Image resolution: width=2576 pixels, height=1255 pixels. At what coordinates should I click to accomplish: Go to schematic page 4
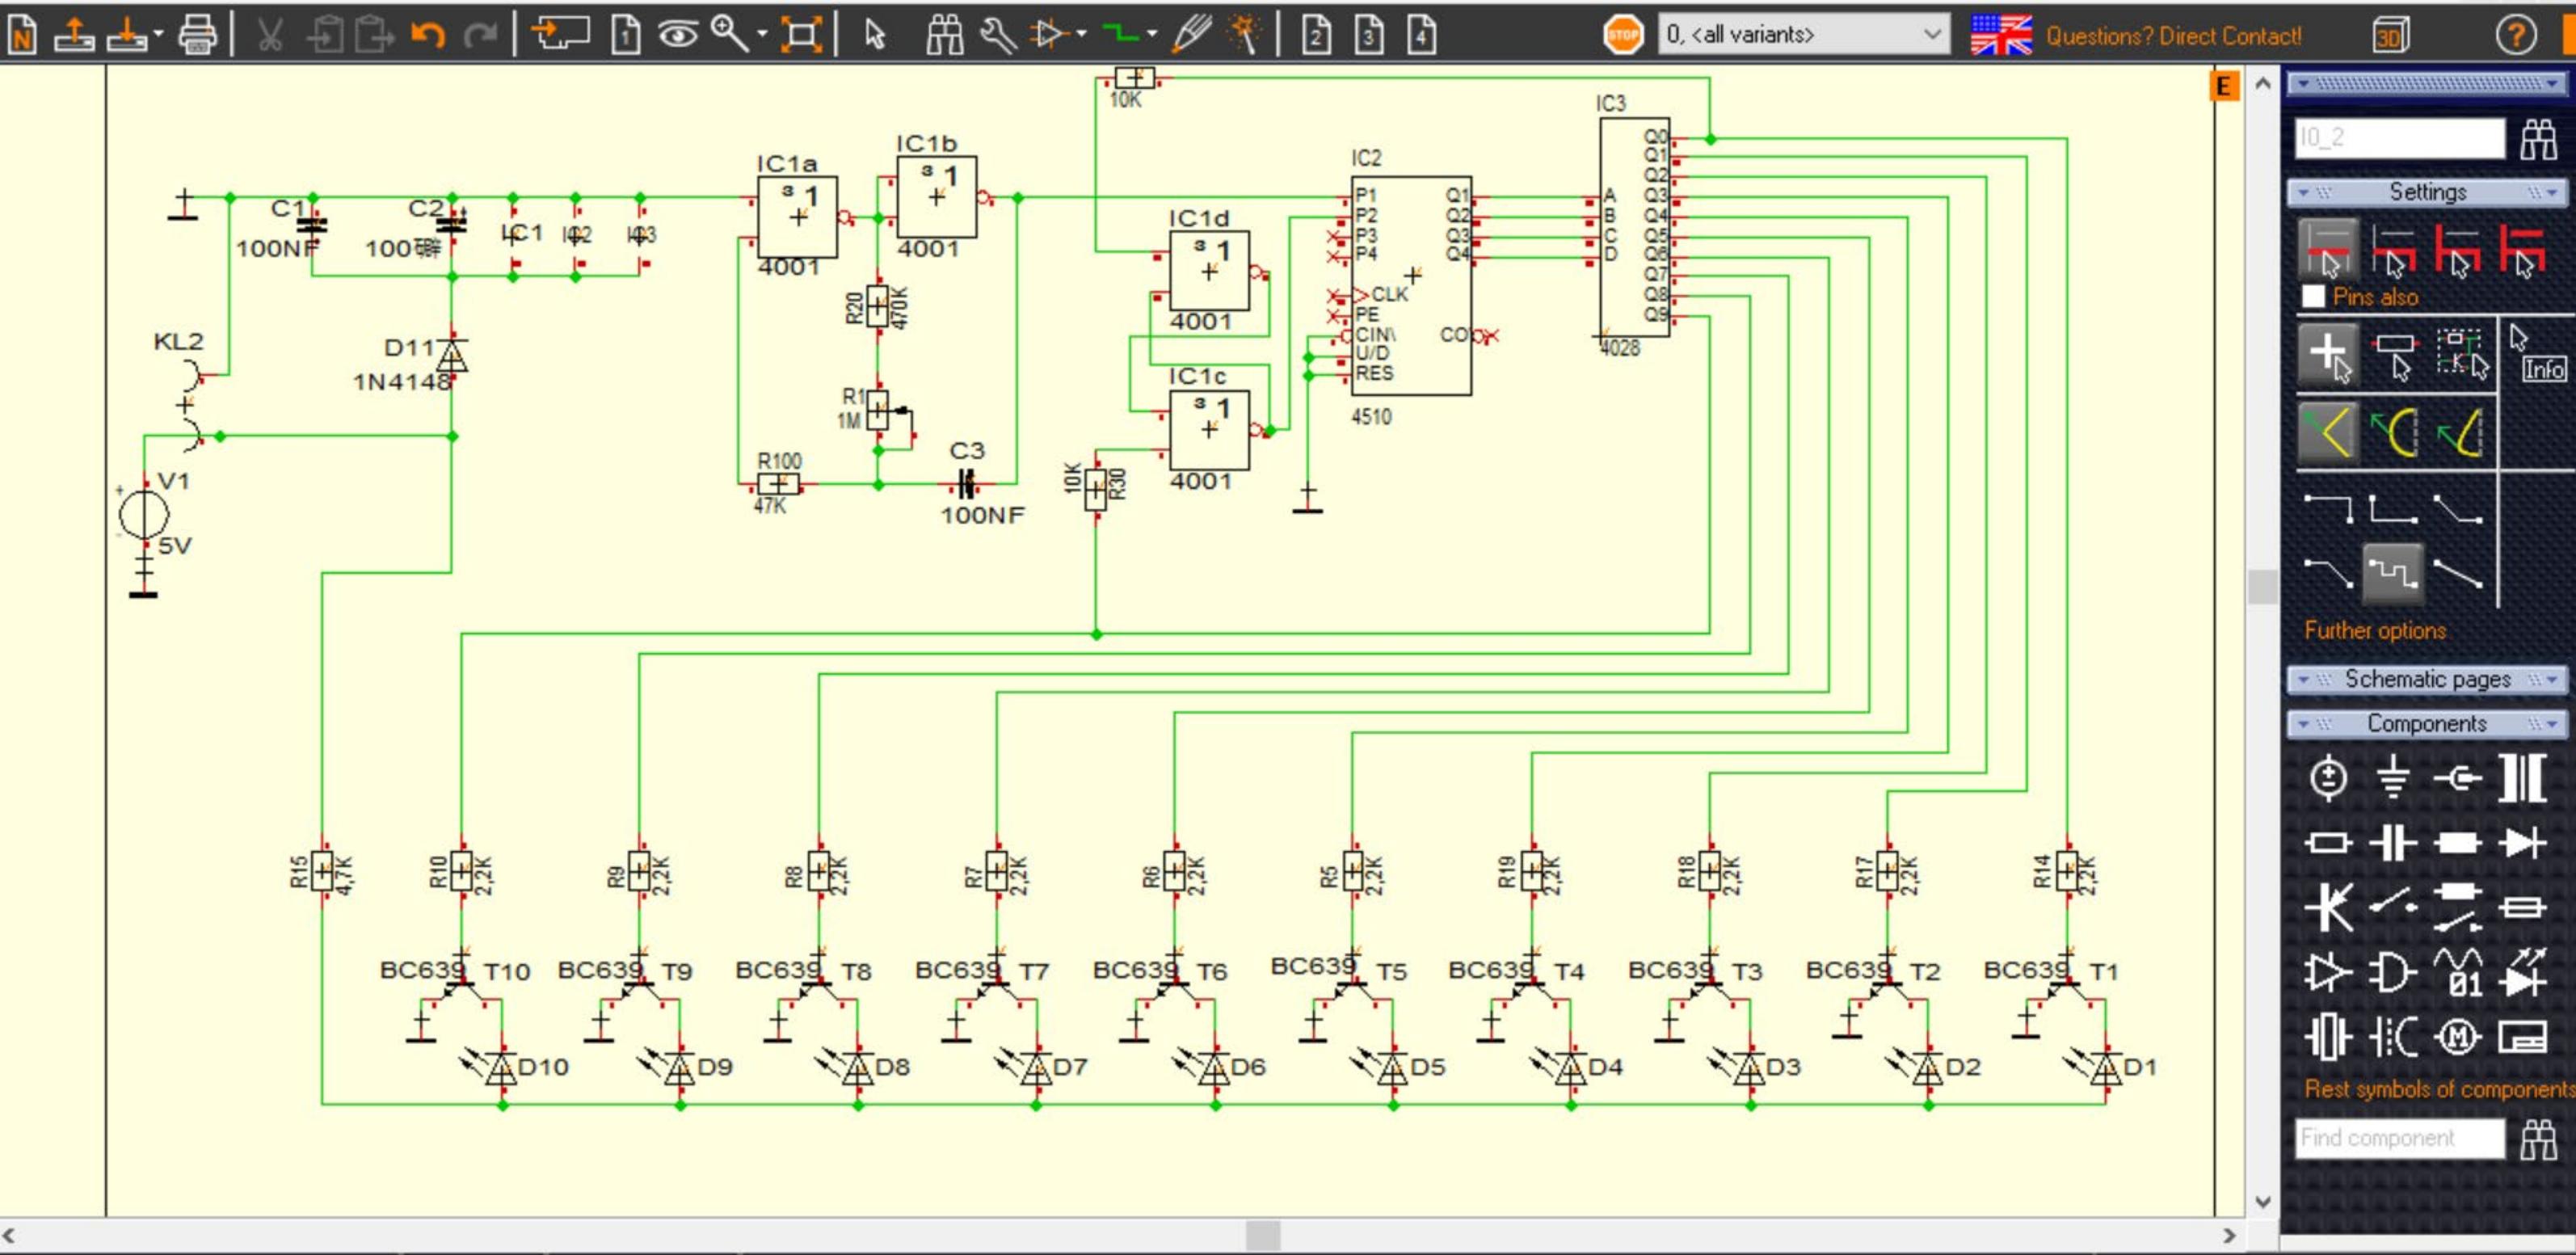[x=1422, y=35]
